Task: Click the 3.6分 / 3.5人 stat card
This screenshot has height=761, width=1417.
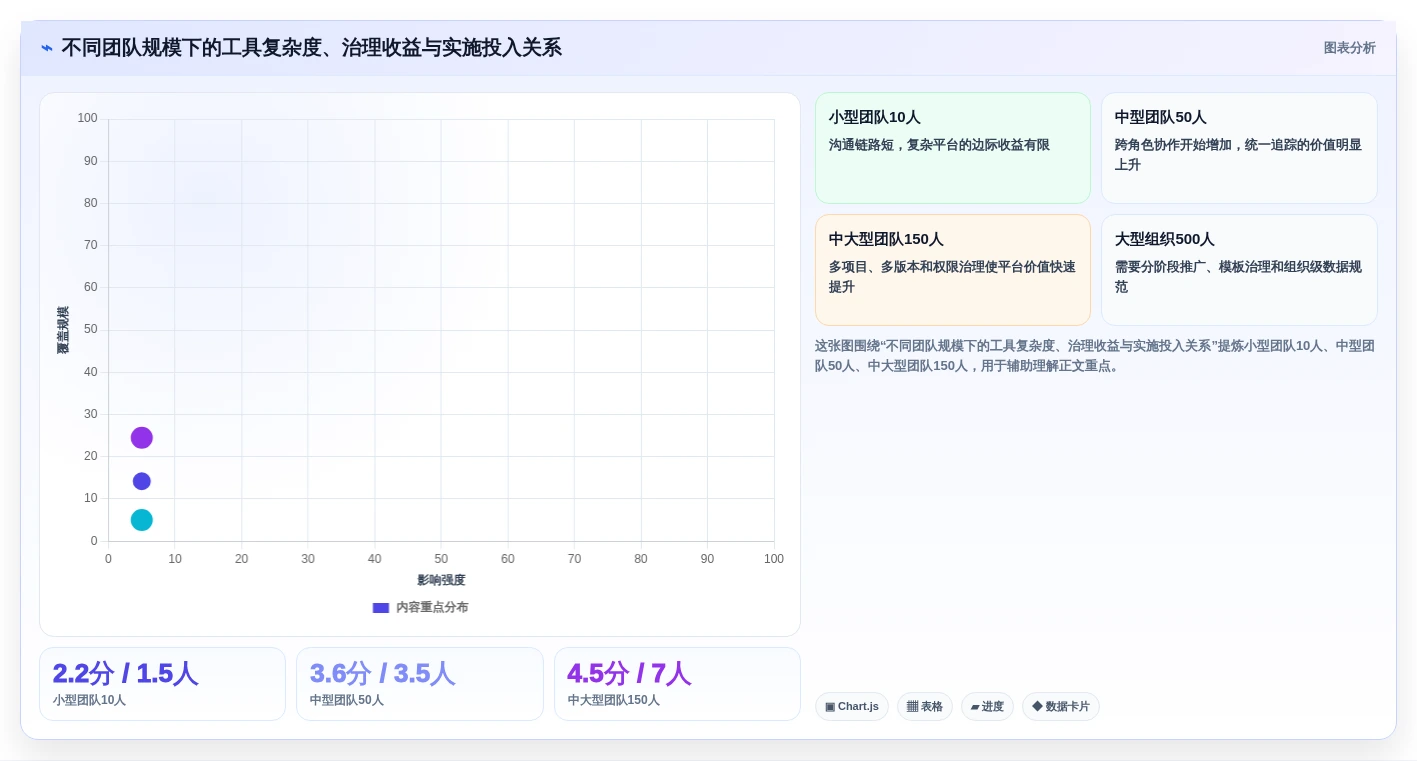Action: [x=420, y=684]
